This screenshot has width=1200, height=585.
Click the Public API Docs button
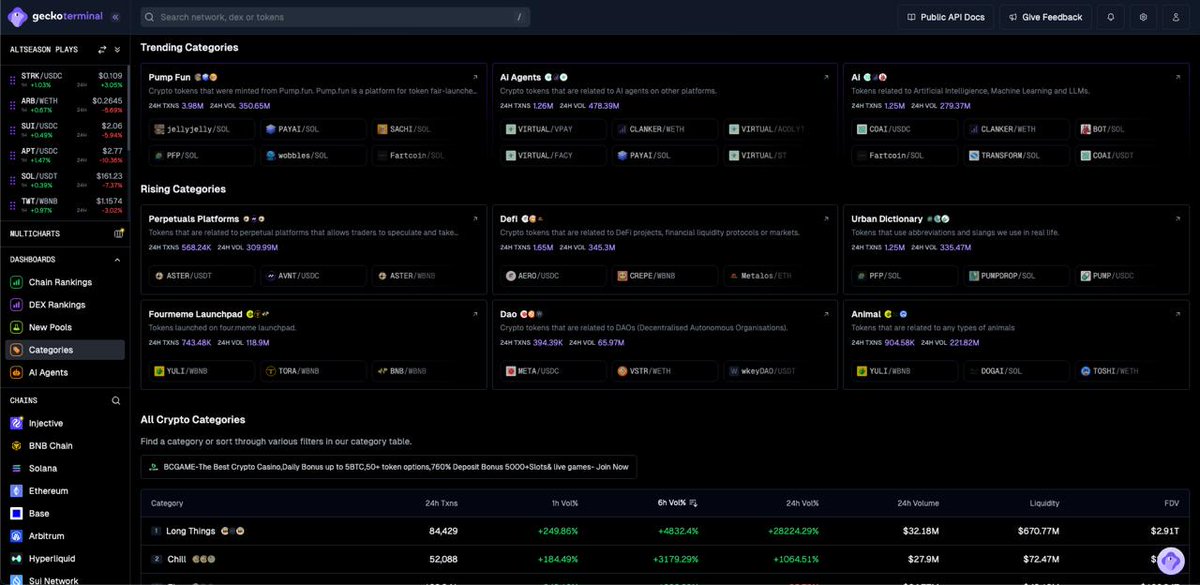click(946, 17)
